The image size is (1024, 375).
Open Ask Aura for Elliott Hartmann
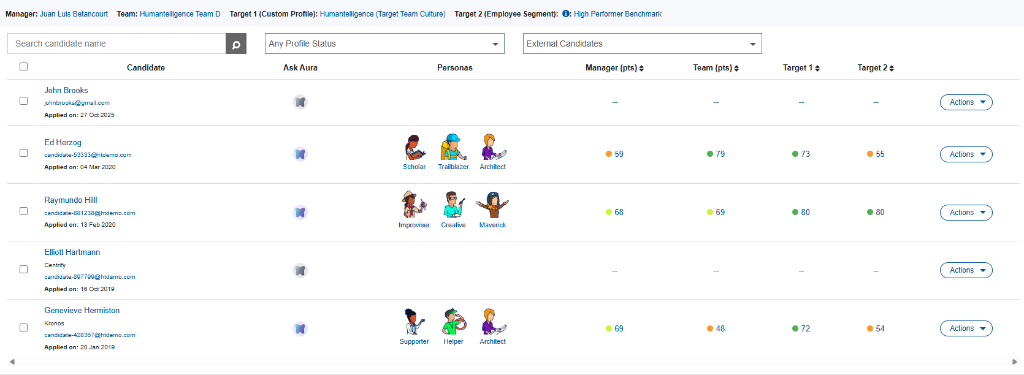pos(300,270)
